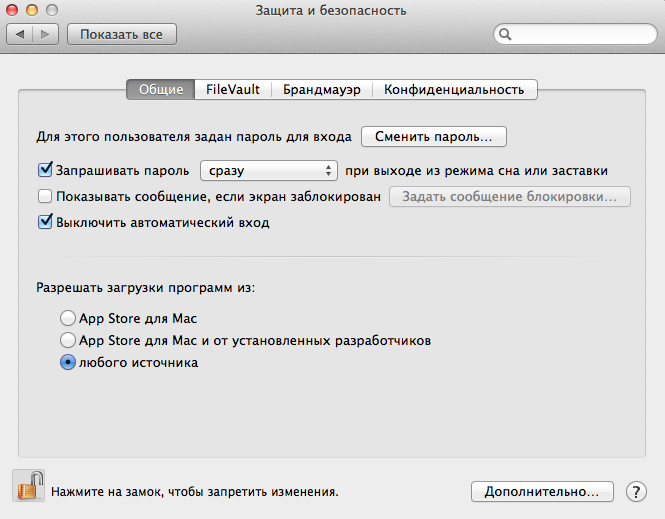Click into the search field
This screenshot has height=519, width=665.
click(575, 34)
